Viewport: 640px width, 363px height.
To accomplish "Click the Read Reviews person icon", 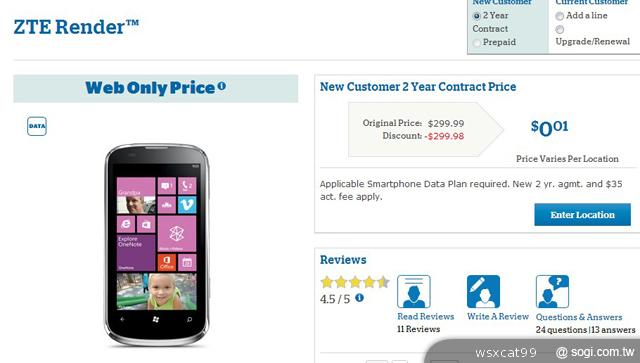I will pos(413,292).
